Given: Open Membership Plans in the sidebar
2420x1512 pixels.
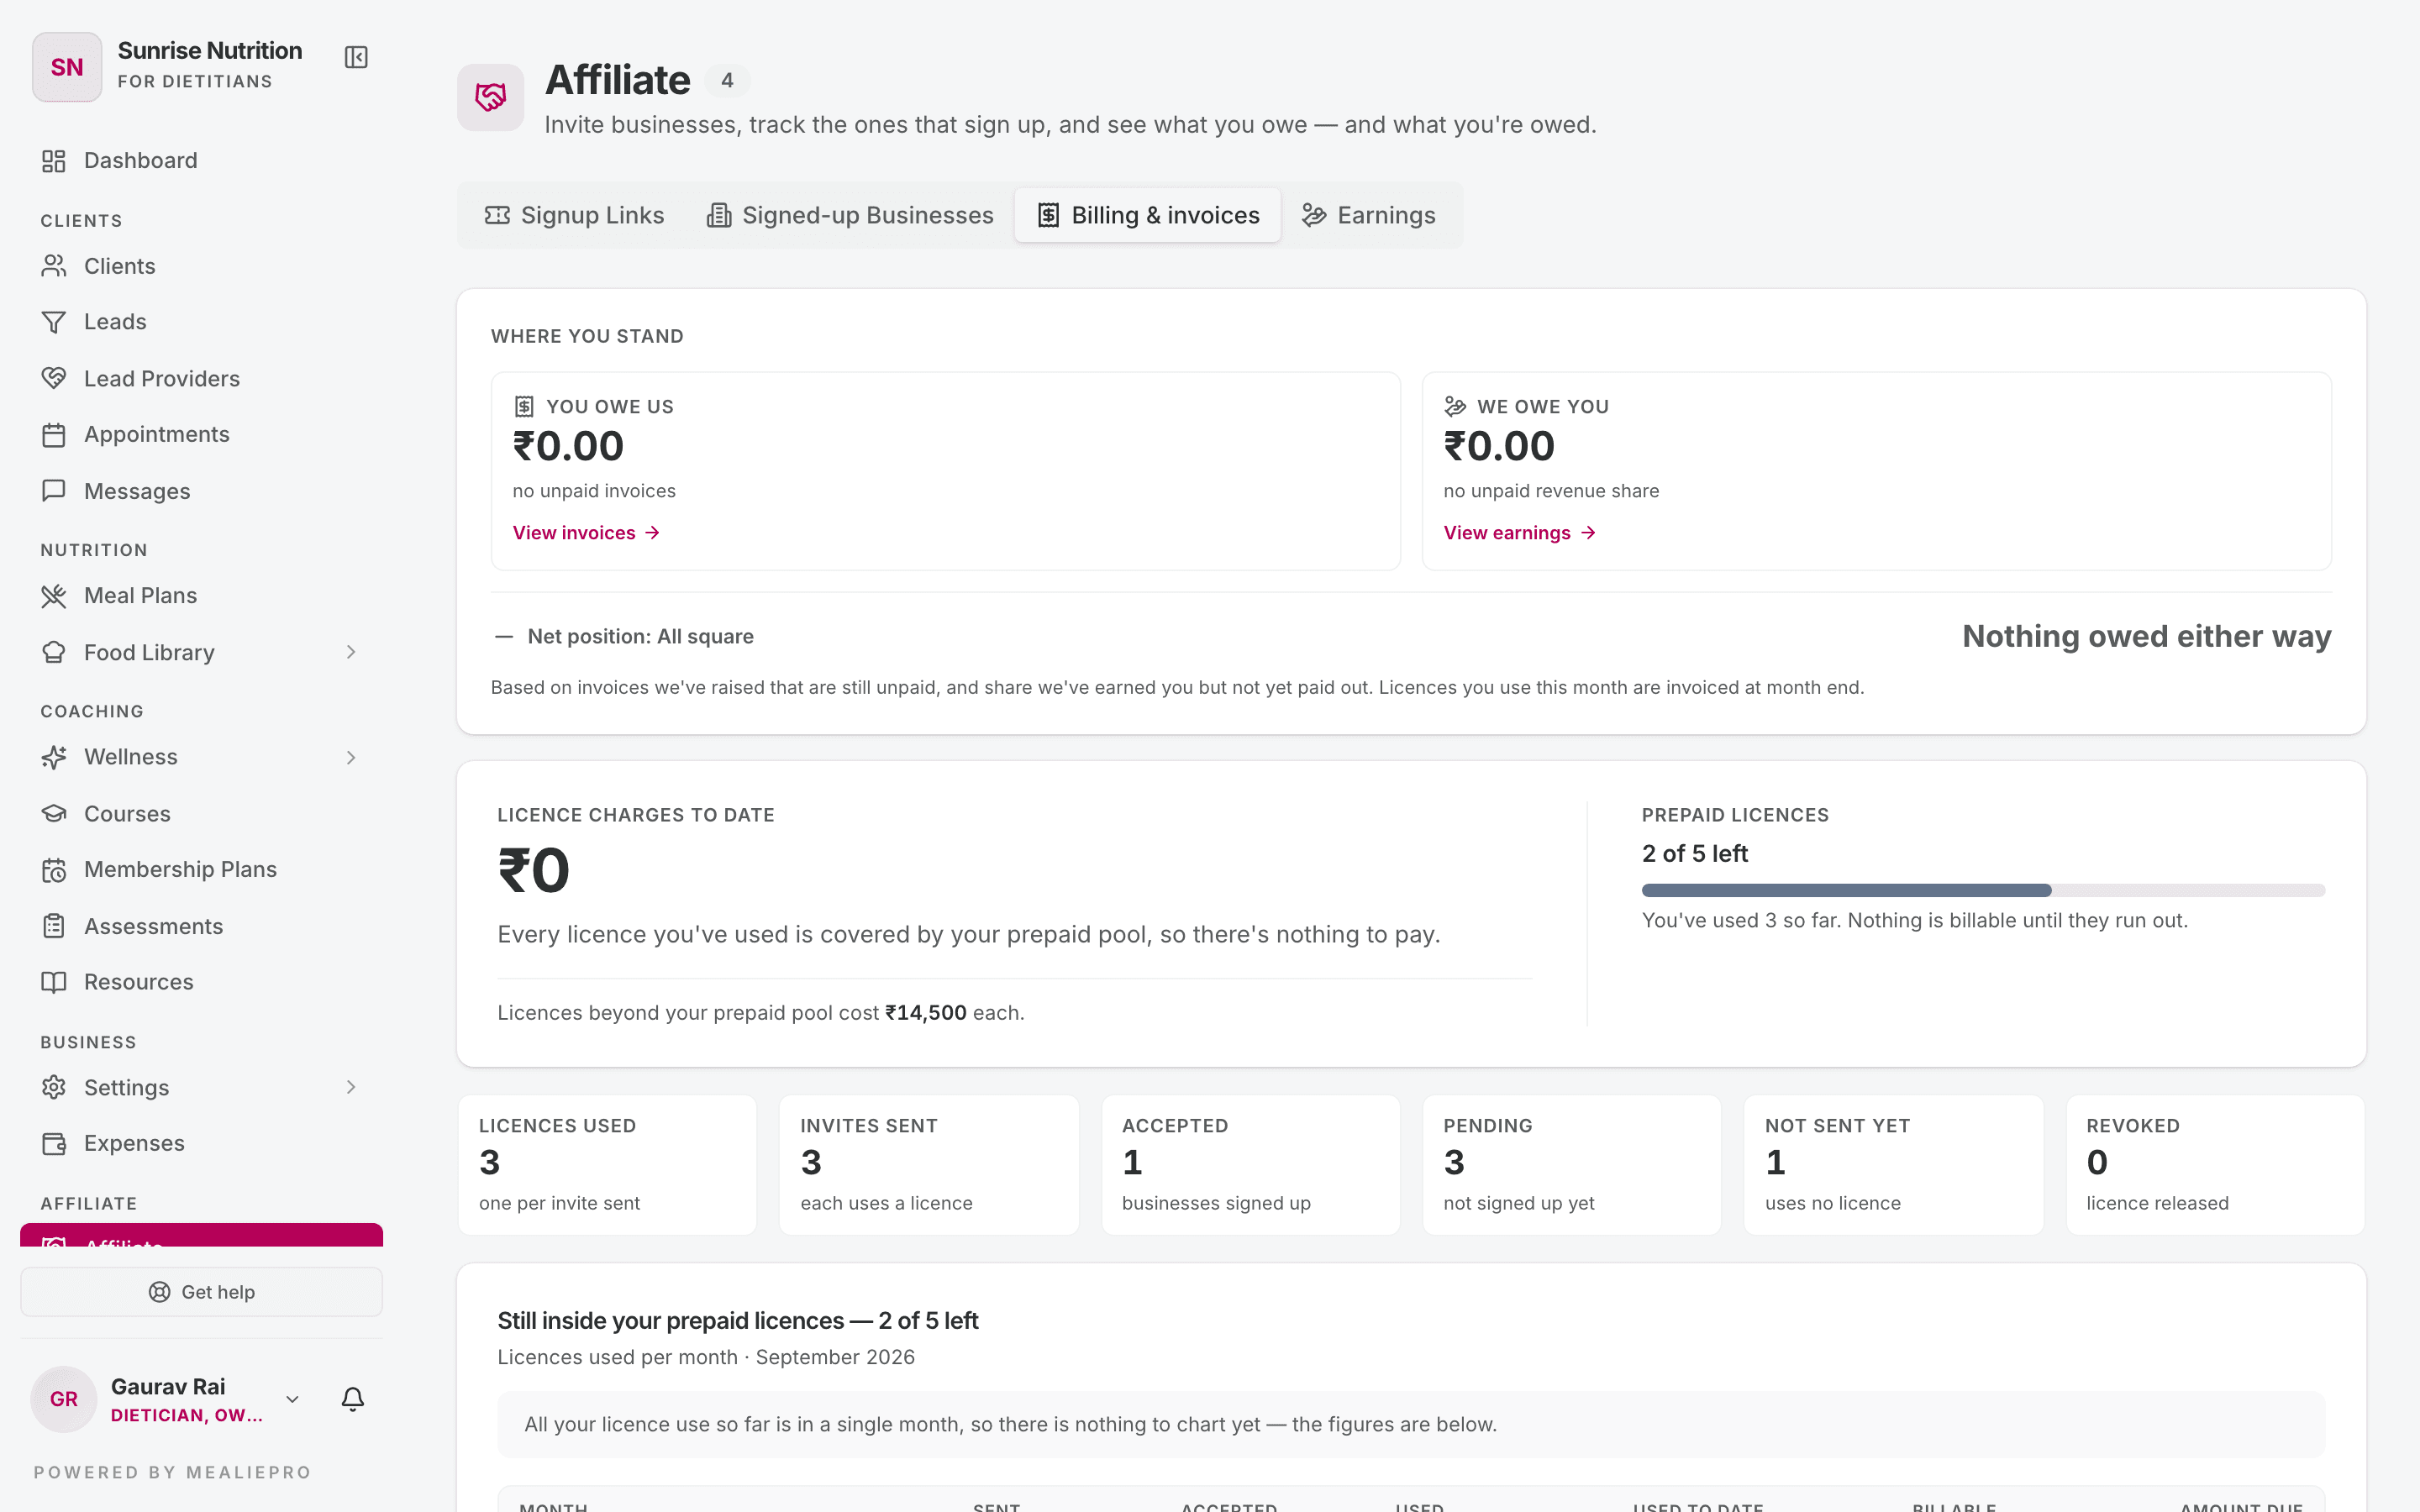Looking at the screenshot, I should point(201,870).
